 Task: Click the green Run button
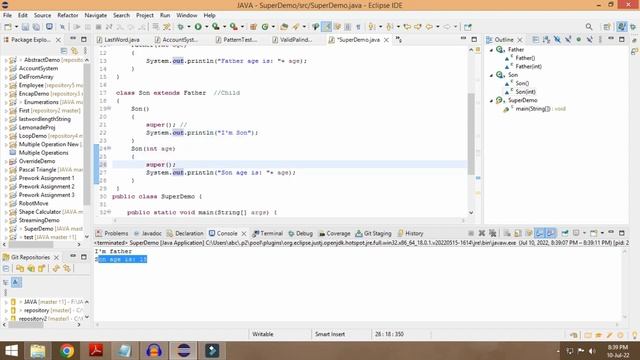pos(198,27)
